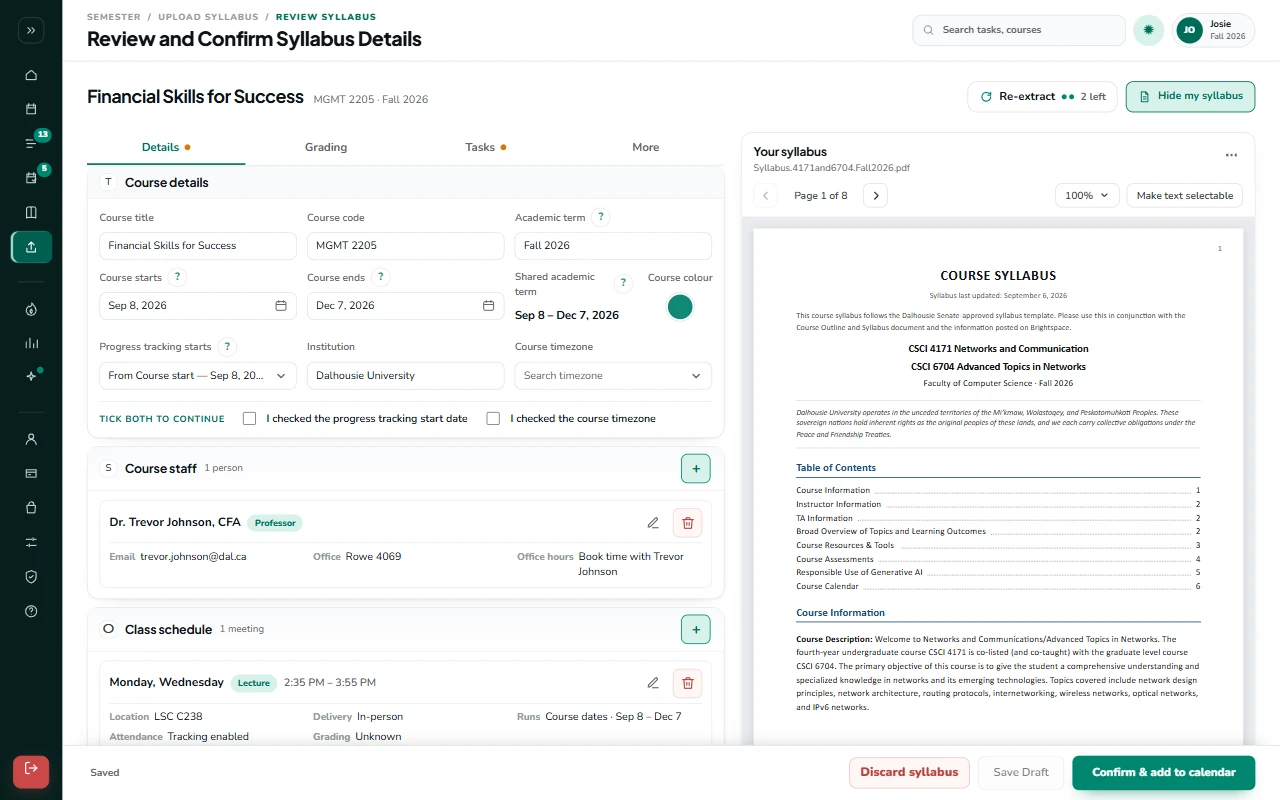Tick the progress tracking start date checkbox
The height and width of the screenshot is (800, 1280).
pos(250,419)
